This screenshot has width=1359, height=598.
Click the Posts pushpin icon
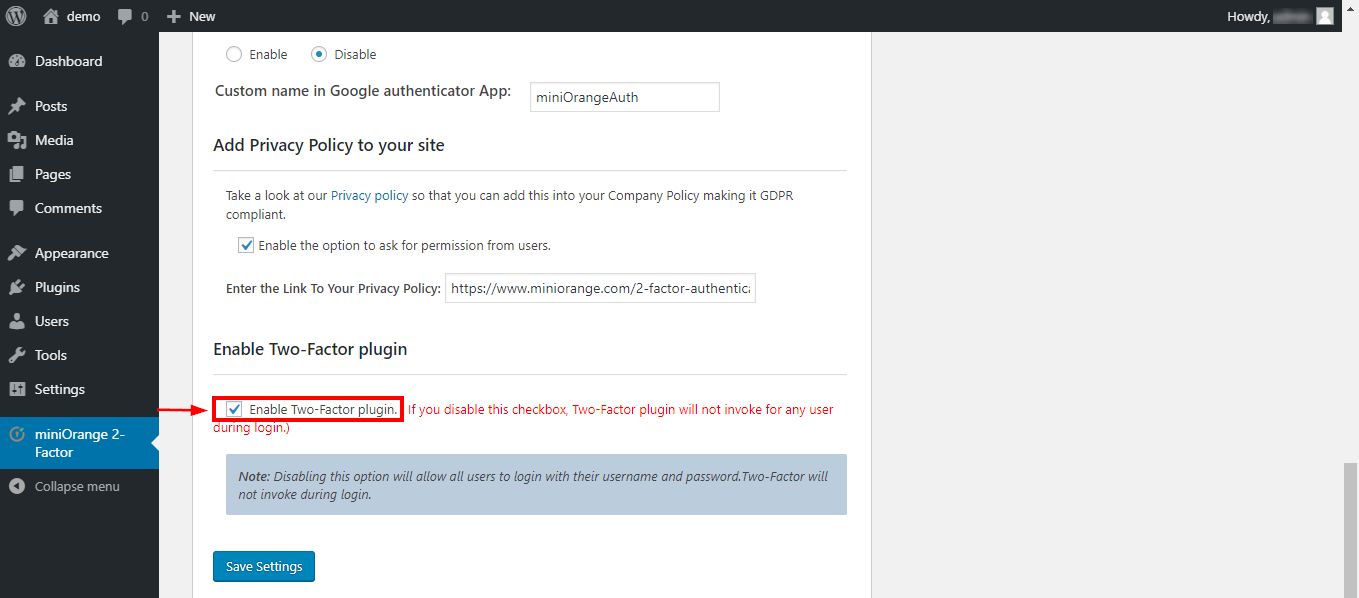(x=17, y=106)
